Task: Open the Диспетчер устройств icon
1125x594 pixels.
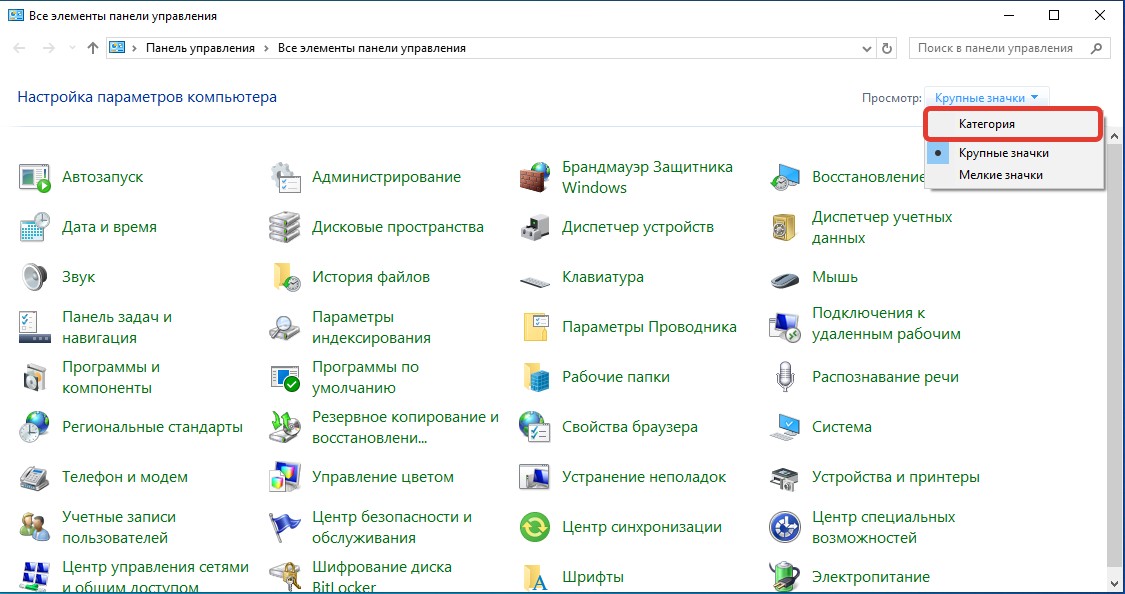Action: [x=535, y=227]
